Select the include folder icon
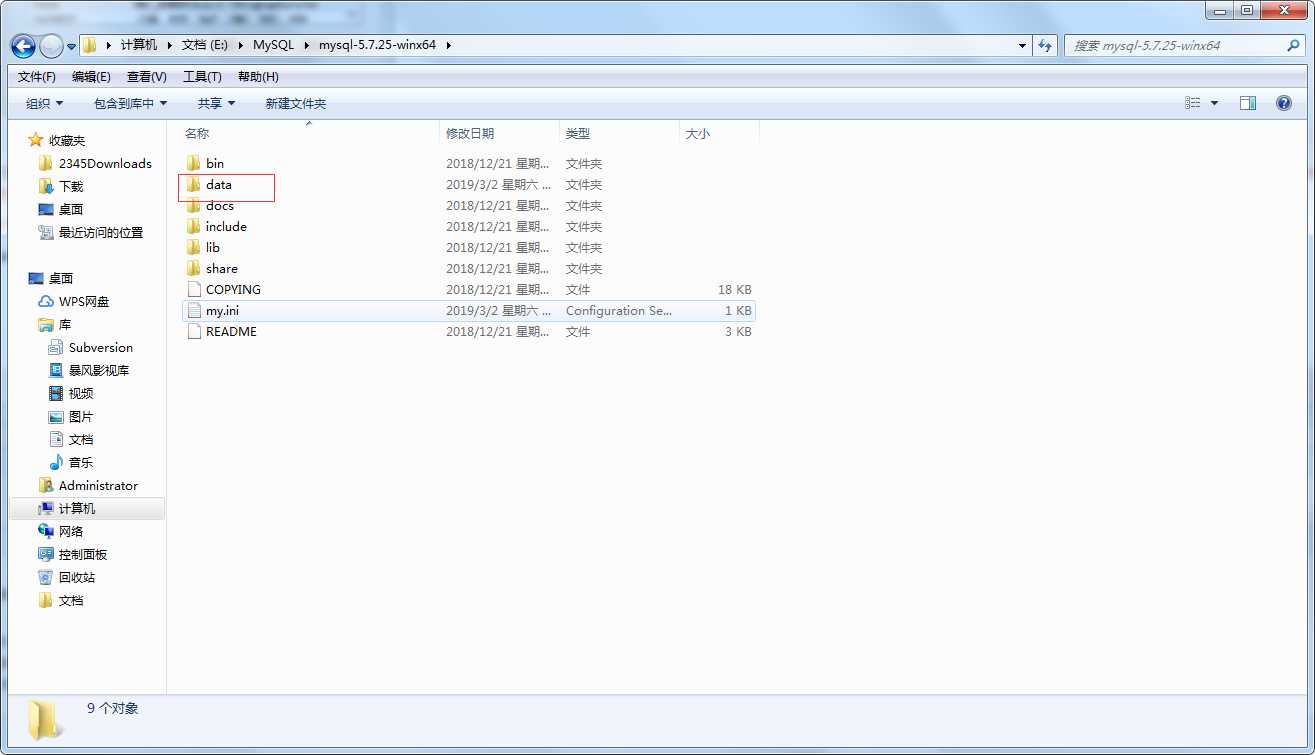The width and height of the screenshot is (1315, 755). coord(194,226)
